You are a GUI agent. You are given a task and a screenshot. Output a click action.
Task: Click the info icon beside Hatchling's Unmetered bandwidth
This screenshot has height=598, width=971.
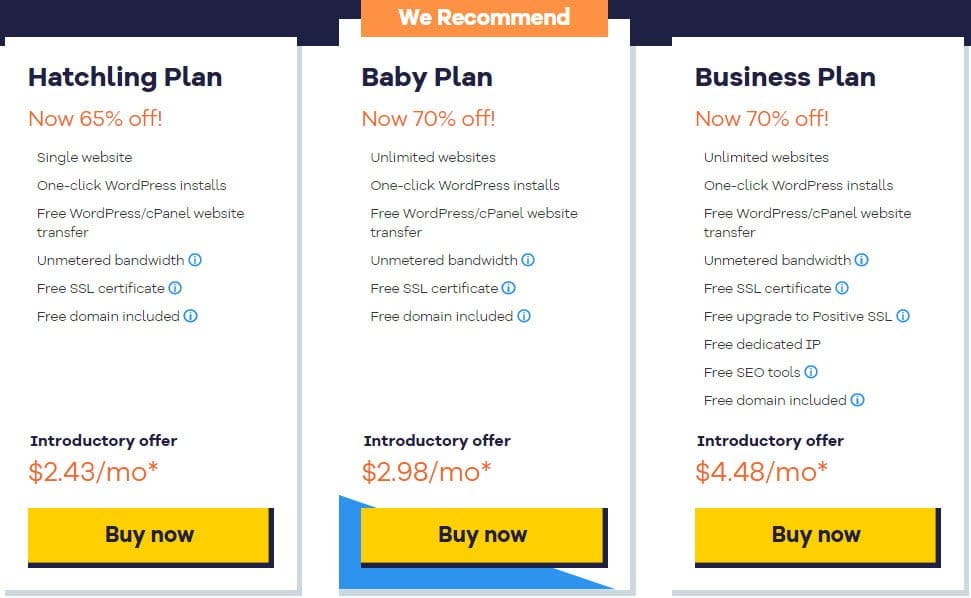(196, 260)
